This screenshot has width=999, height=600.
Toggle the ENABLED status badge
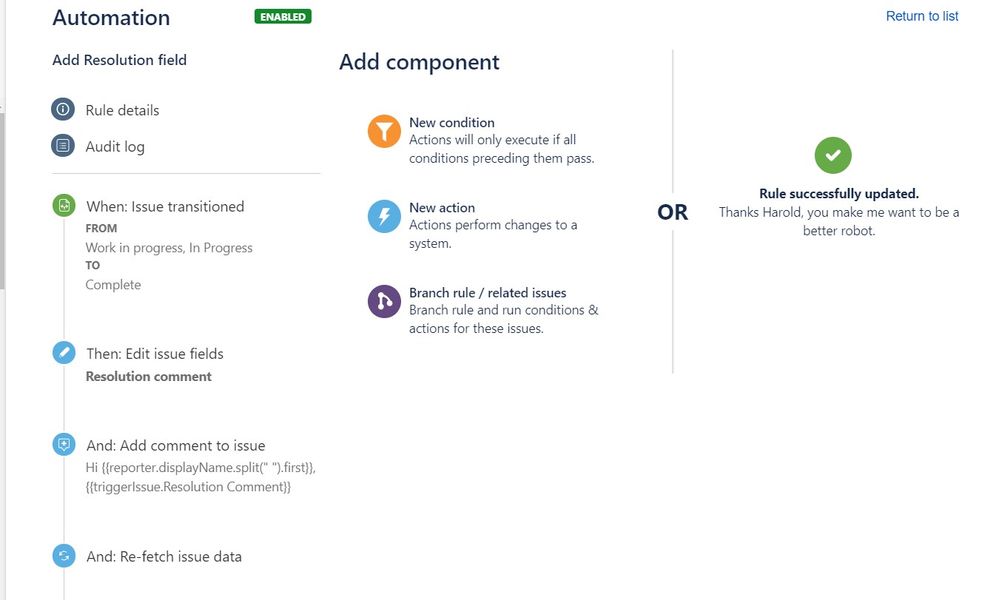point(282,17)
